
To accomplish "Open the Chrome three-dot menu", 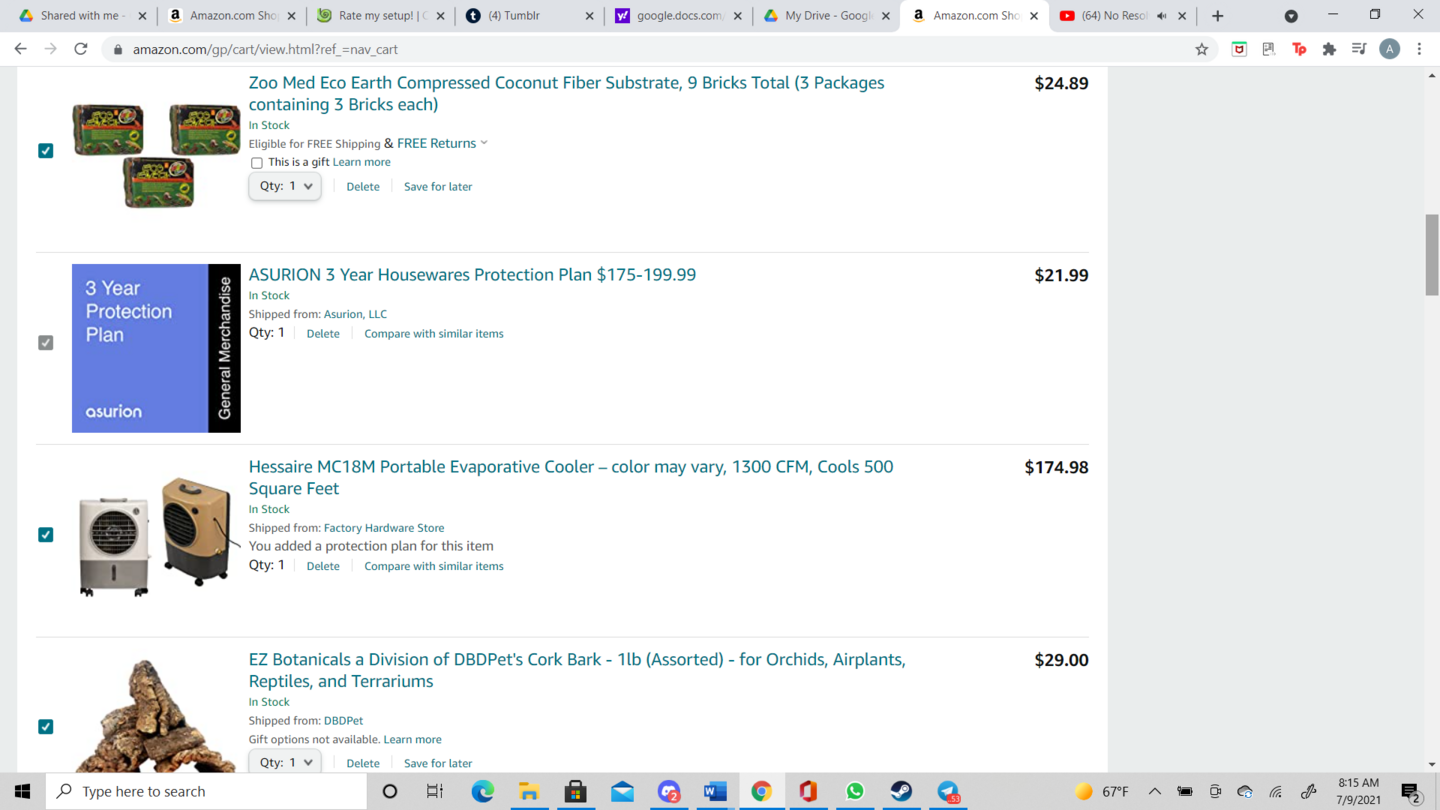I will point(1419,49).
